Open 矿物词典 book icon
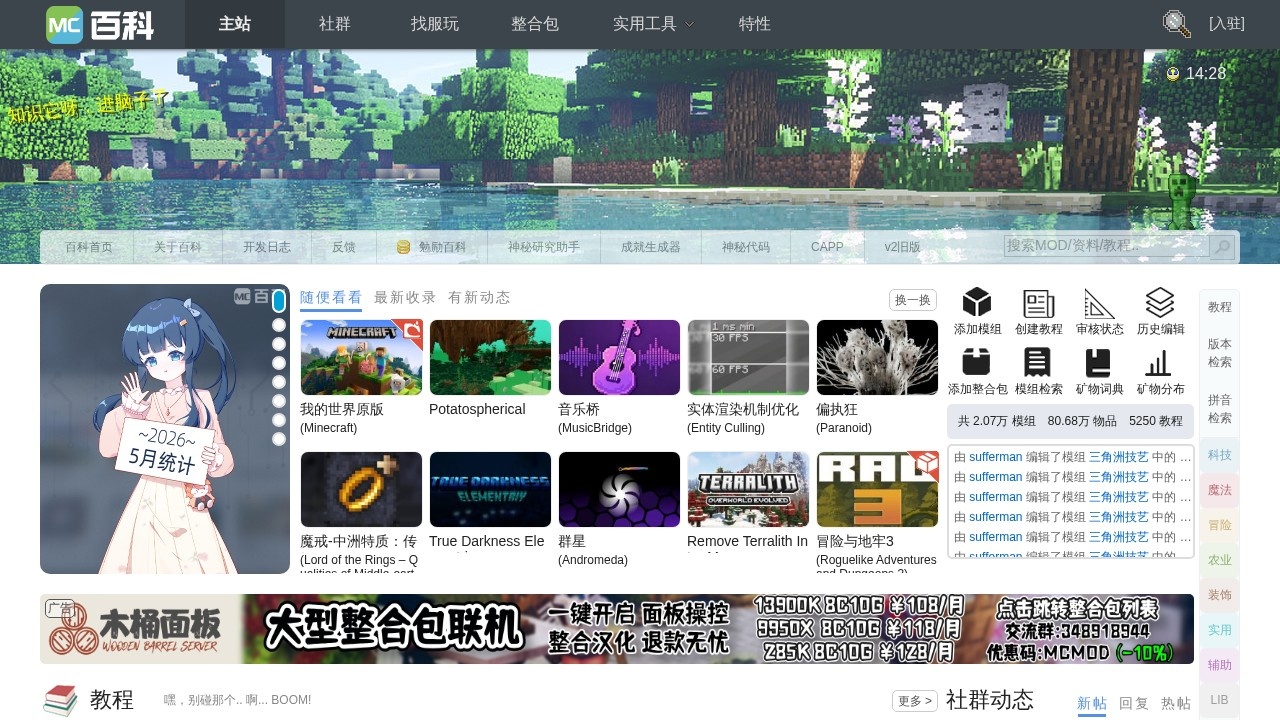1280x720 pixels. (1098, 362)
